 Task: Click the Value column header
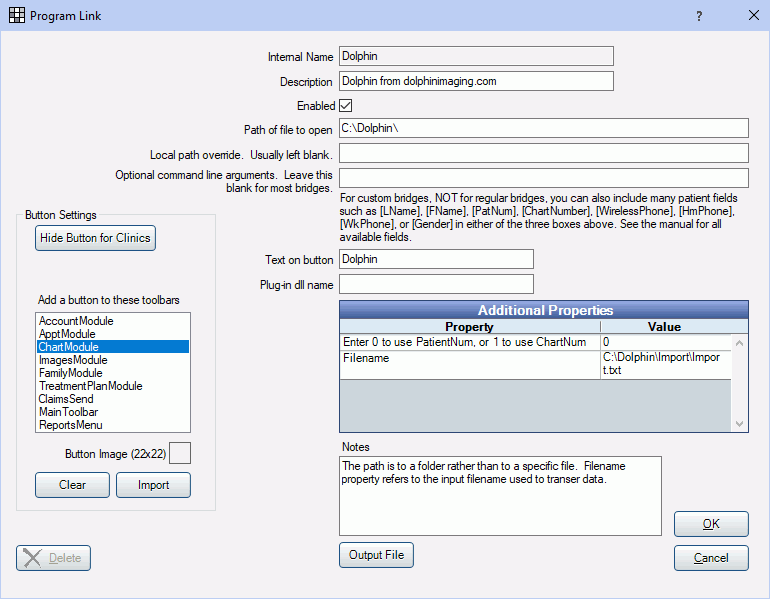664,327
